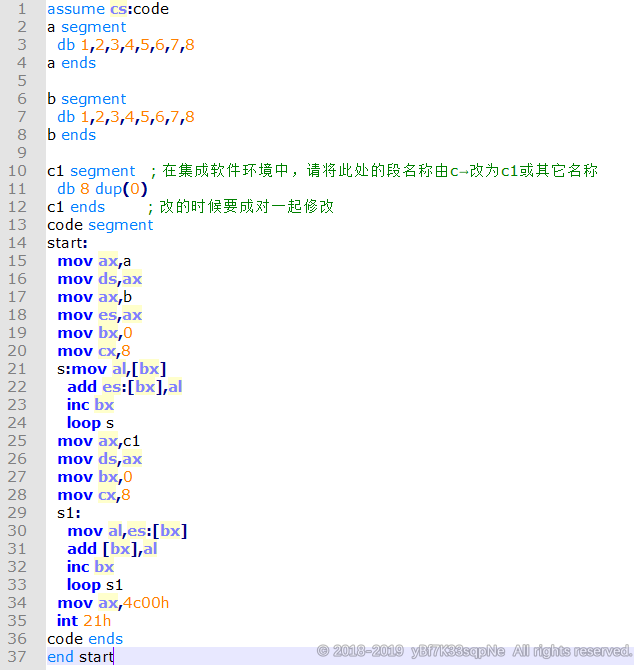Click 's:mov al,[bx]' on line 21
The image size is (634, 670).
point(112,369)
